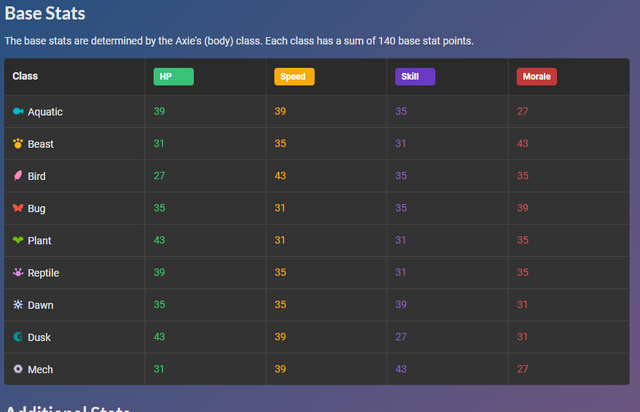Select the Aquatic class name
Viewport: 640px width, 412px height.
click(x=45, y=112)
